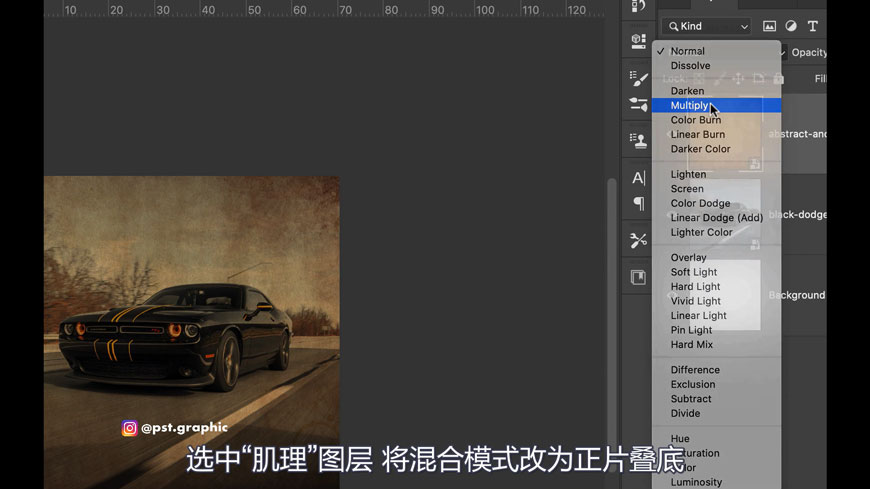Open the Tool Presets panel icon
870x489 pixels.
pos(638,240)
